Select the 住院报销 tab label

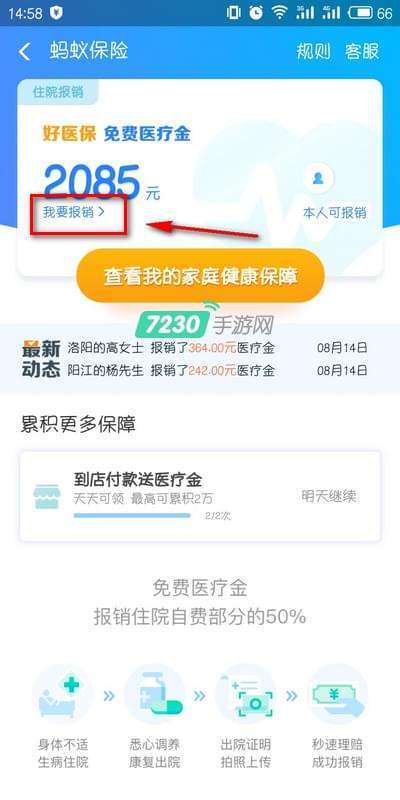point(58,92)
